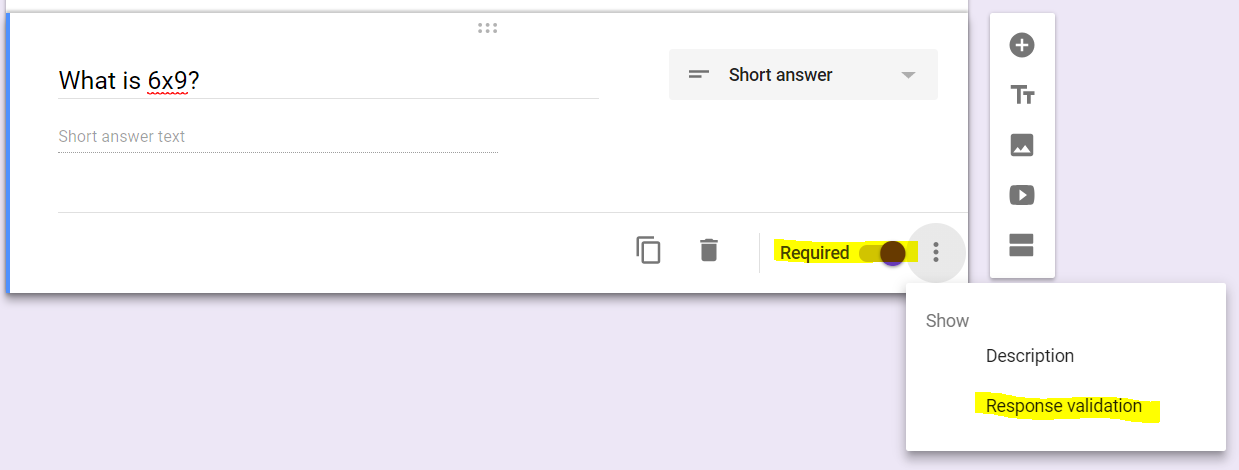The width and height of the screenshot is (1239, 470).
Task: Add a new question with plus icon
Action: (1021, 45)
